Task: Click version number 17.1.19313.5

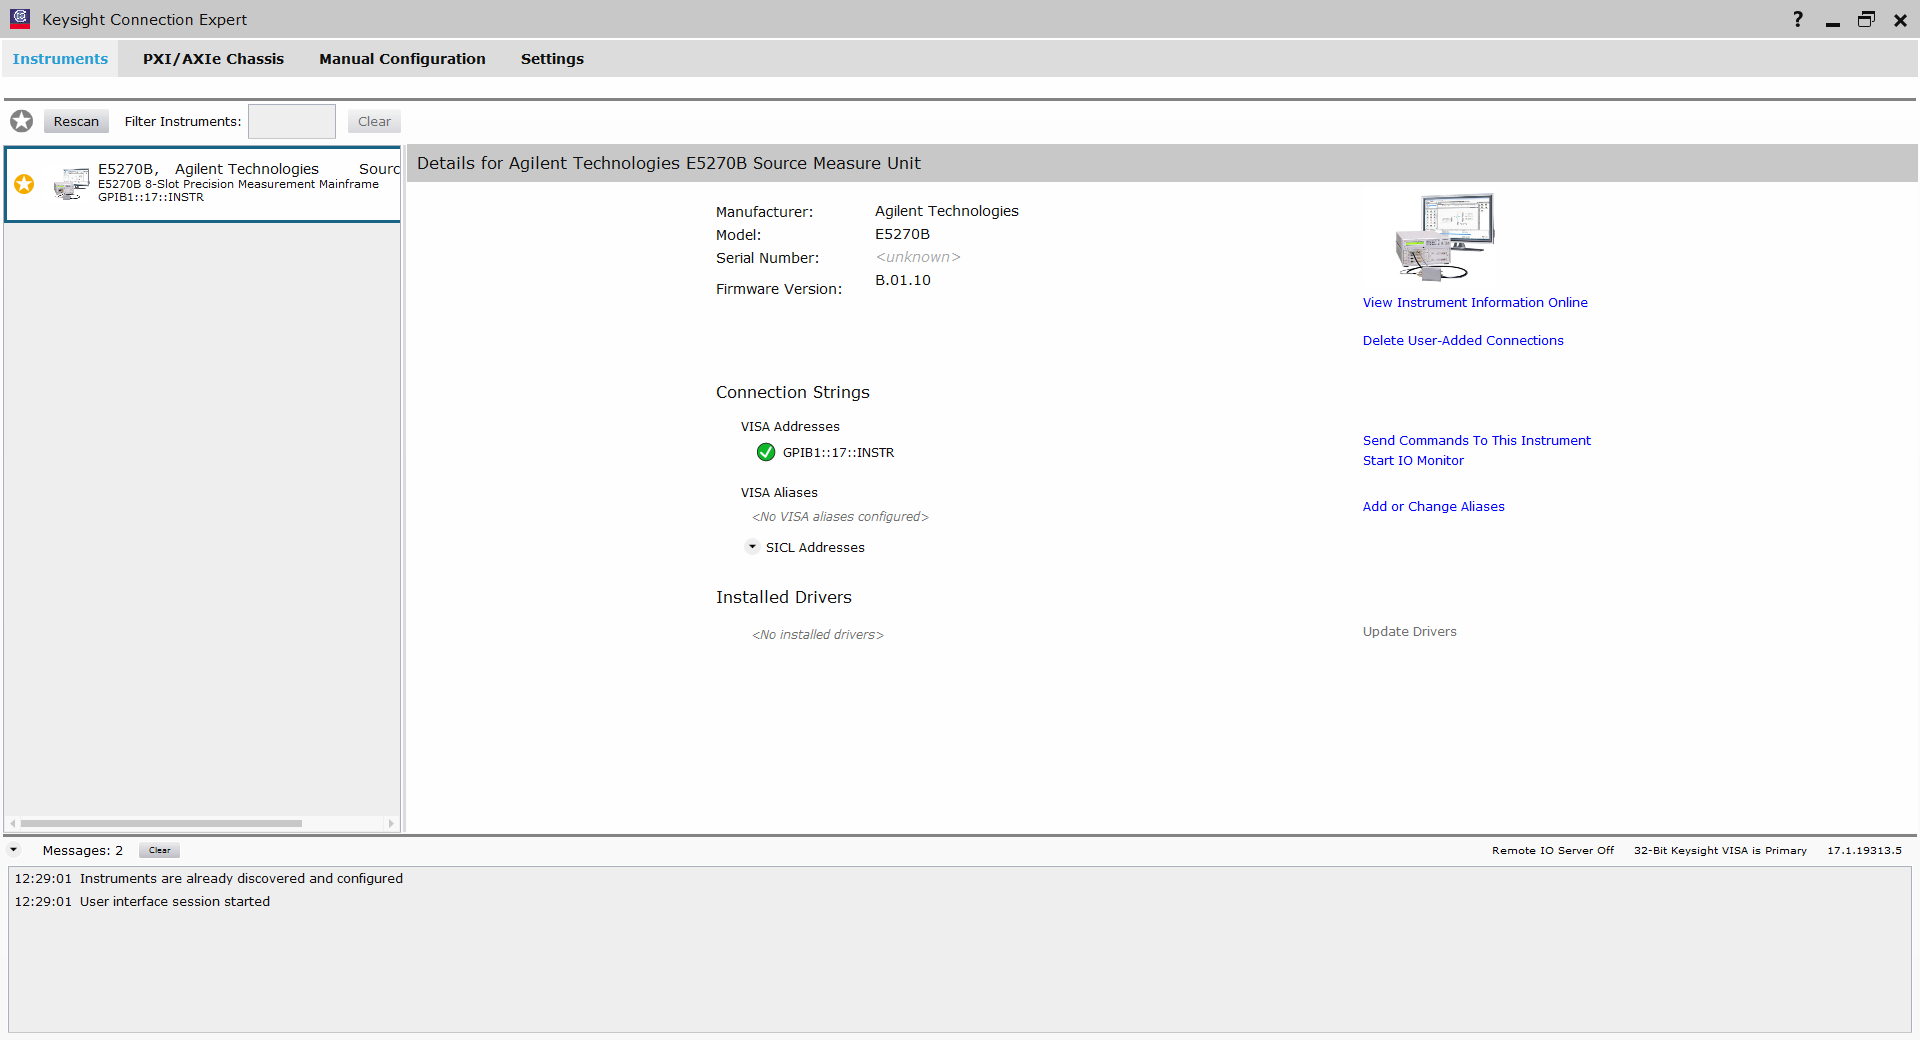Action: point(1864,850)
